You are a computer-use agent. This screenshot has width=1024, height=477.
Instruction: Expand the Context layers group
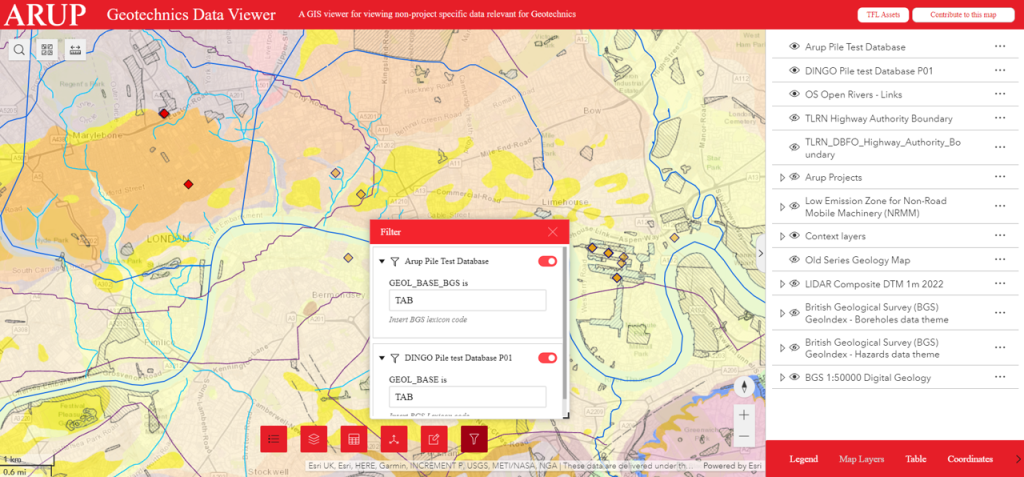click(782, 235)
